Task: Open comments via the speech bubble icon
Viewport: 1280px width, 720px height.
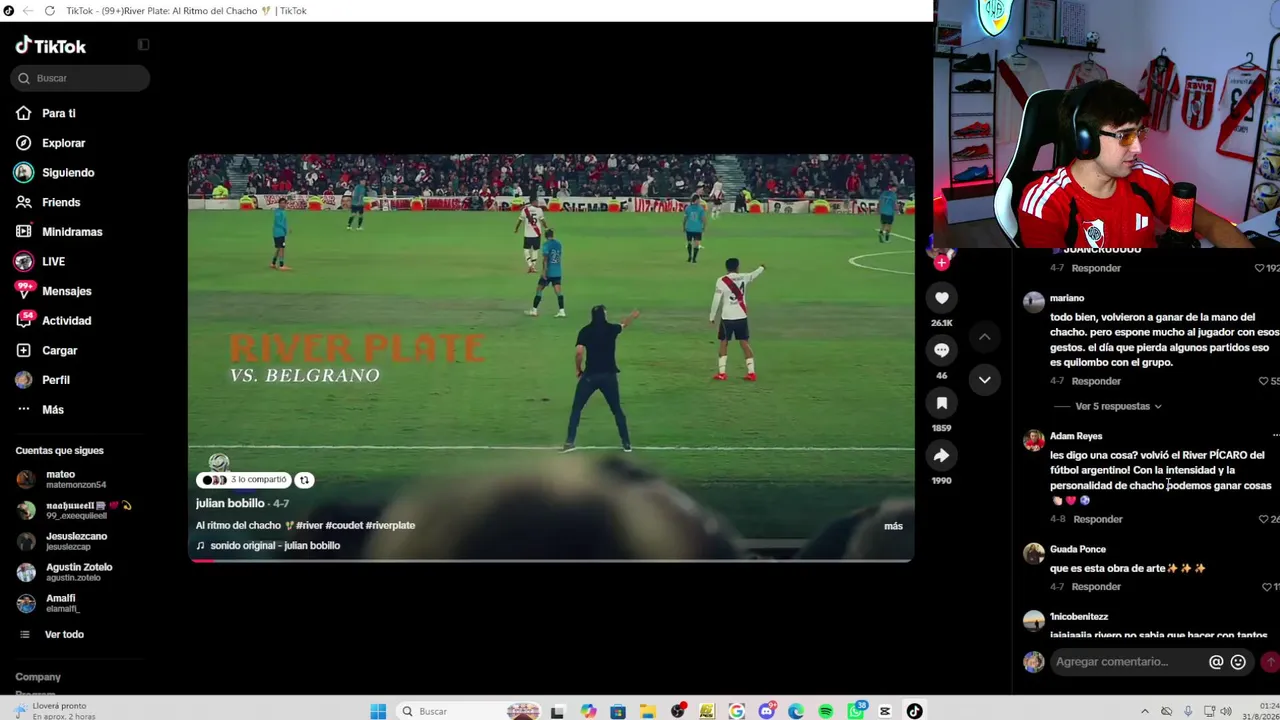Action: [x=941, y=350]
